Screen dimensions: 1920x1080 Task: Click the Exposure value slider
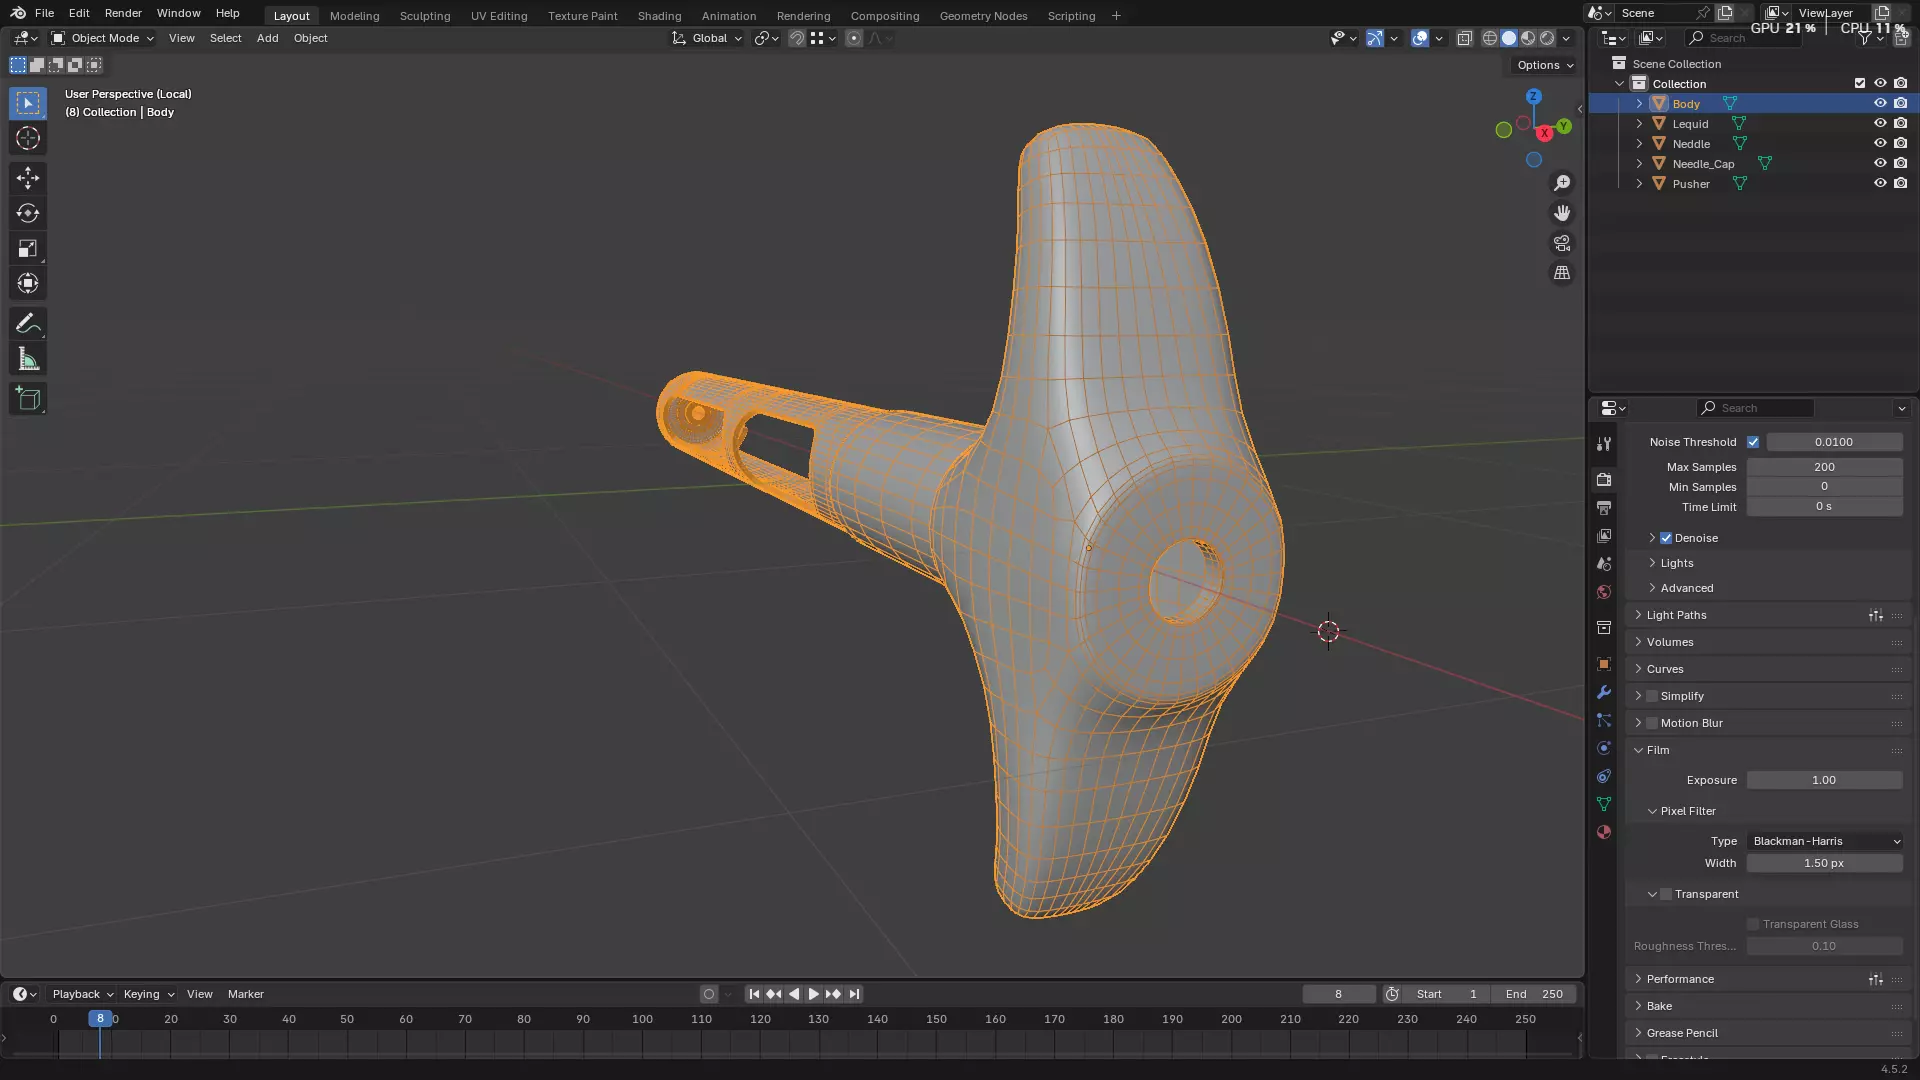tap(1824, 780)
